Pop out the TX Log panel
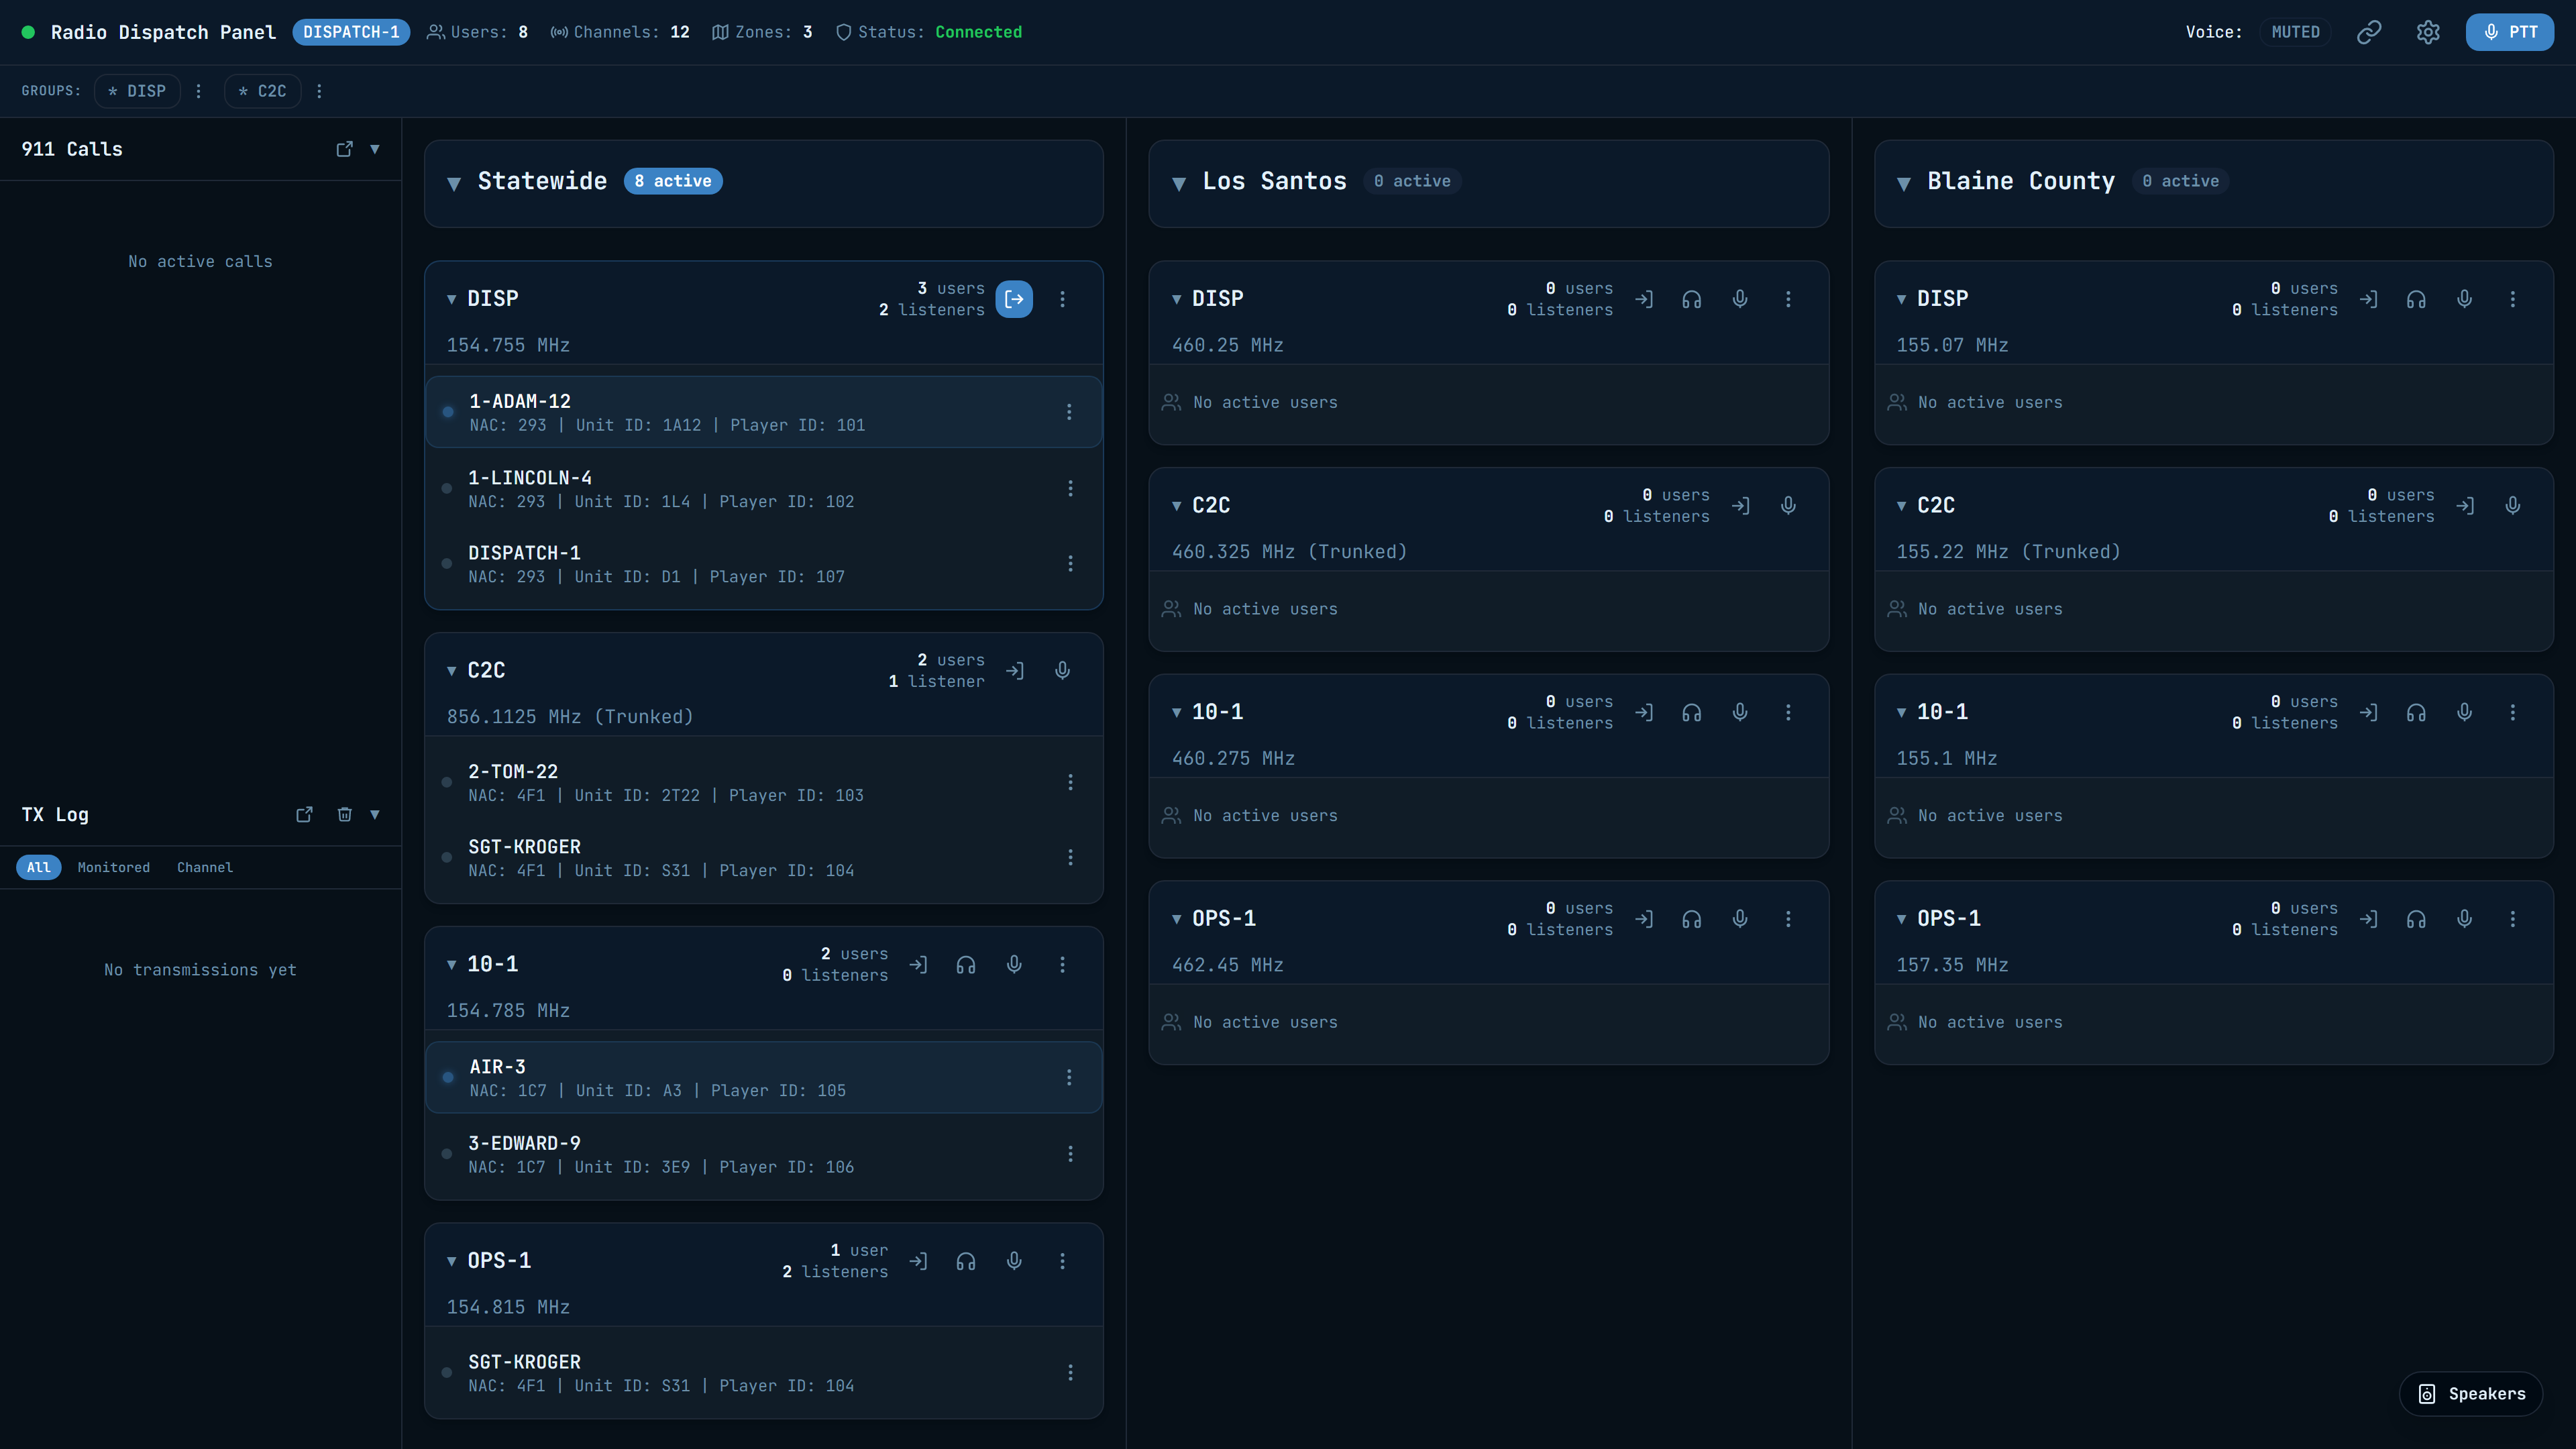2576x1449 pixels. coord(305,815)
